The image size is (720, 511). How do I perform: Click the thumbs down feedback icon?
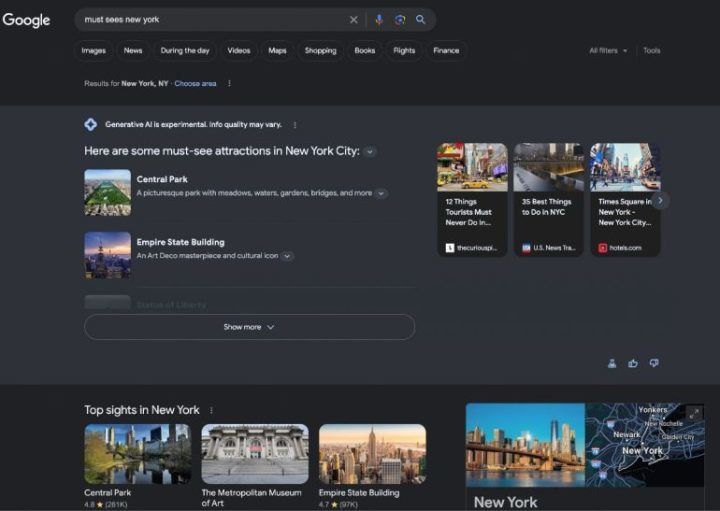point(654,363)
